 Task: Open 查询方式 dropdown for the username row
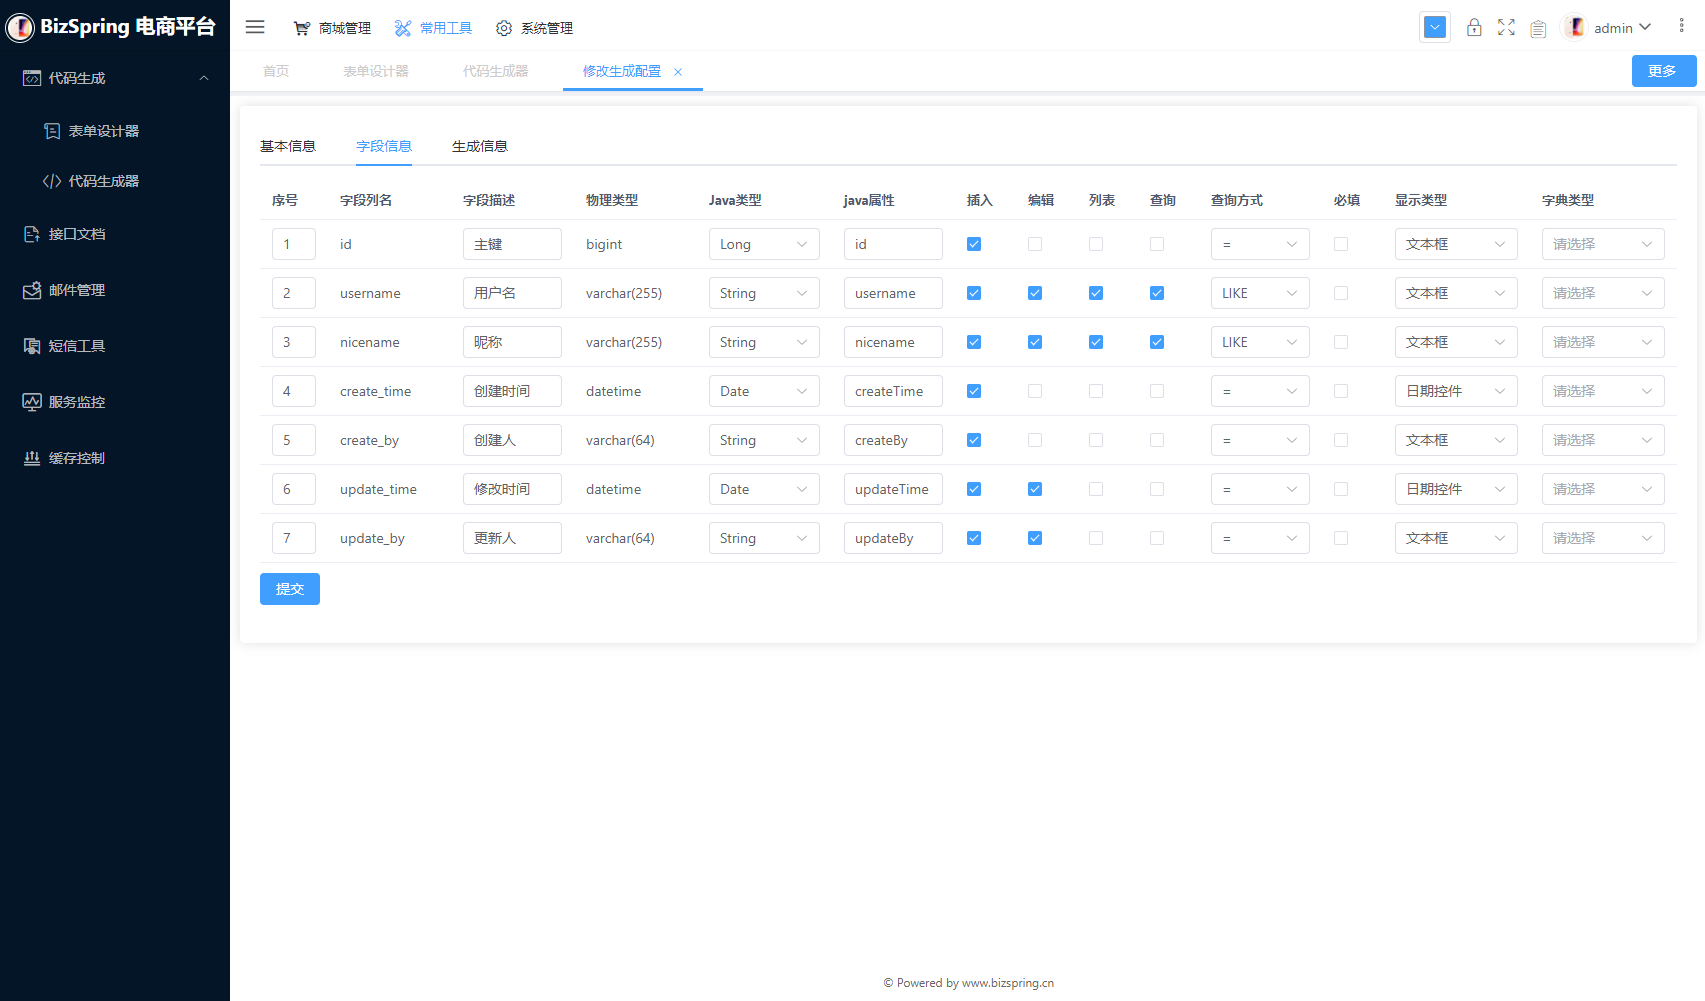click(x=1260, y=293)
